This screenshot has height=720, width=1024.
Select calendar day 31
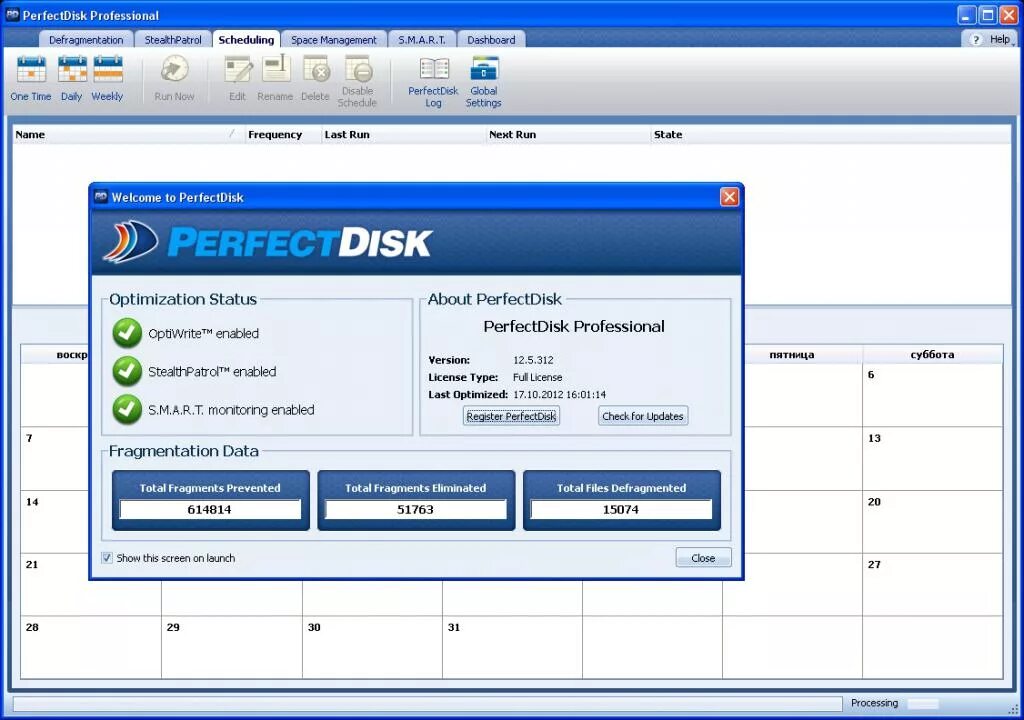tap(513, 647)
